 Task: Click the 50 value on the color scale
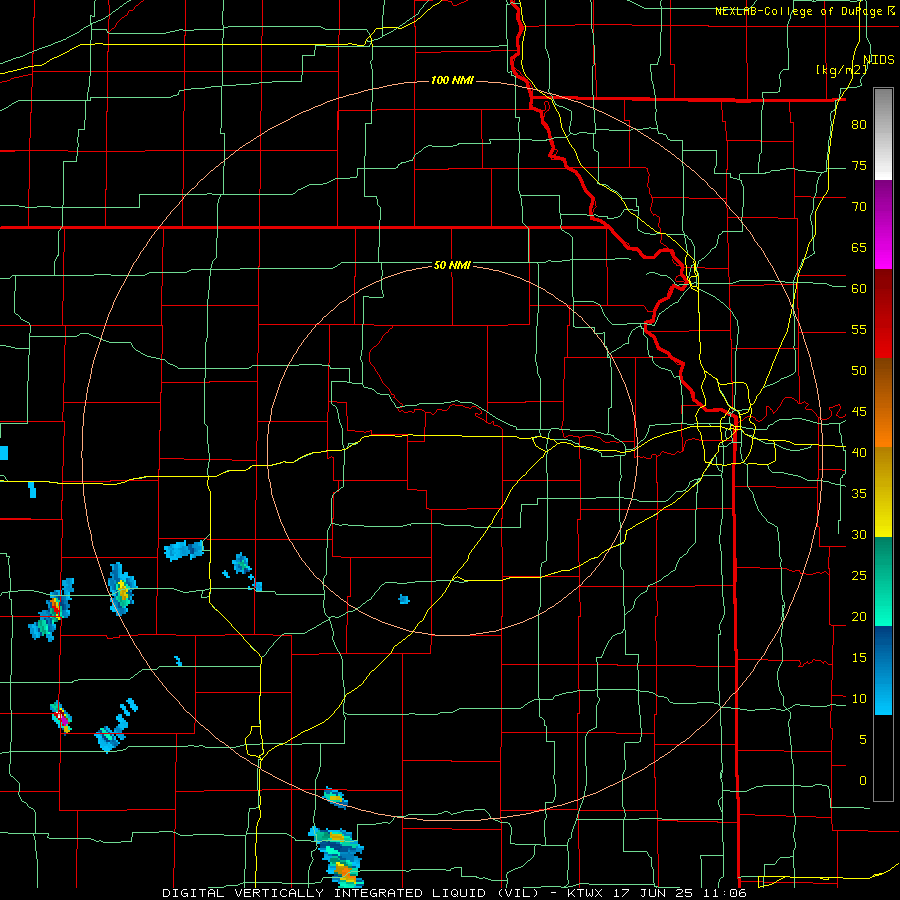859,370
